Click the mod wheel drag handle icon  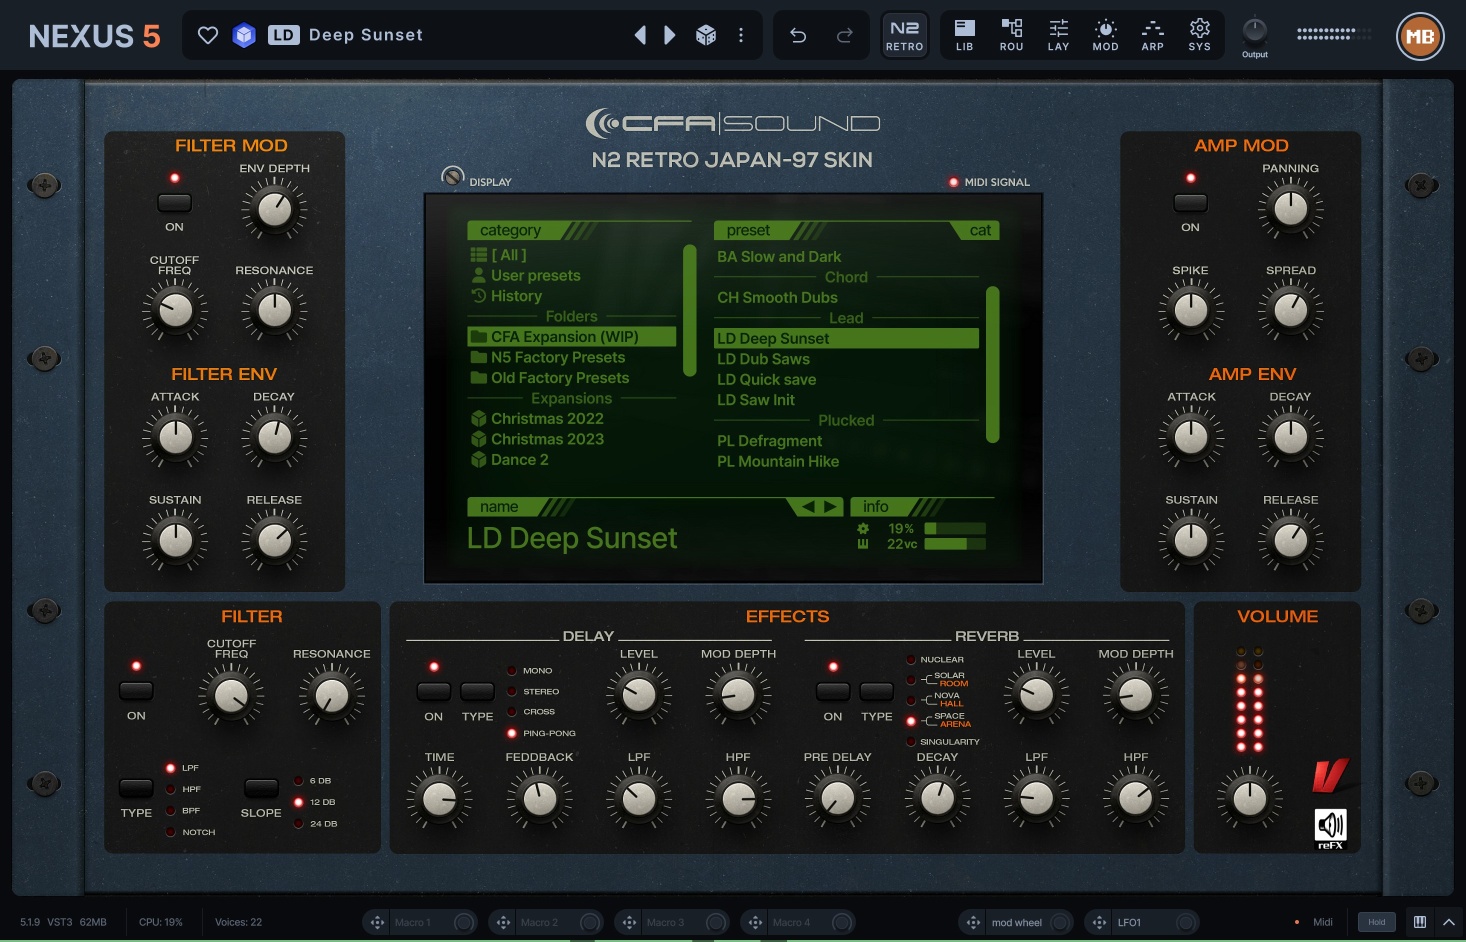[973, 922]
